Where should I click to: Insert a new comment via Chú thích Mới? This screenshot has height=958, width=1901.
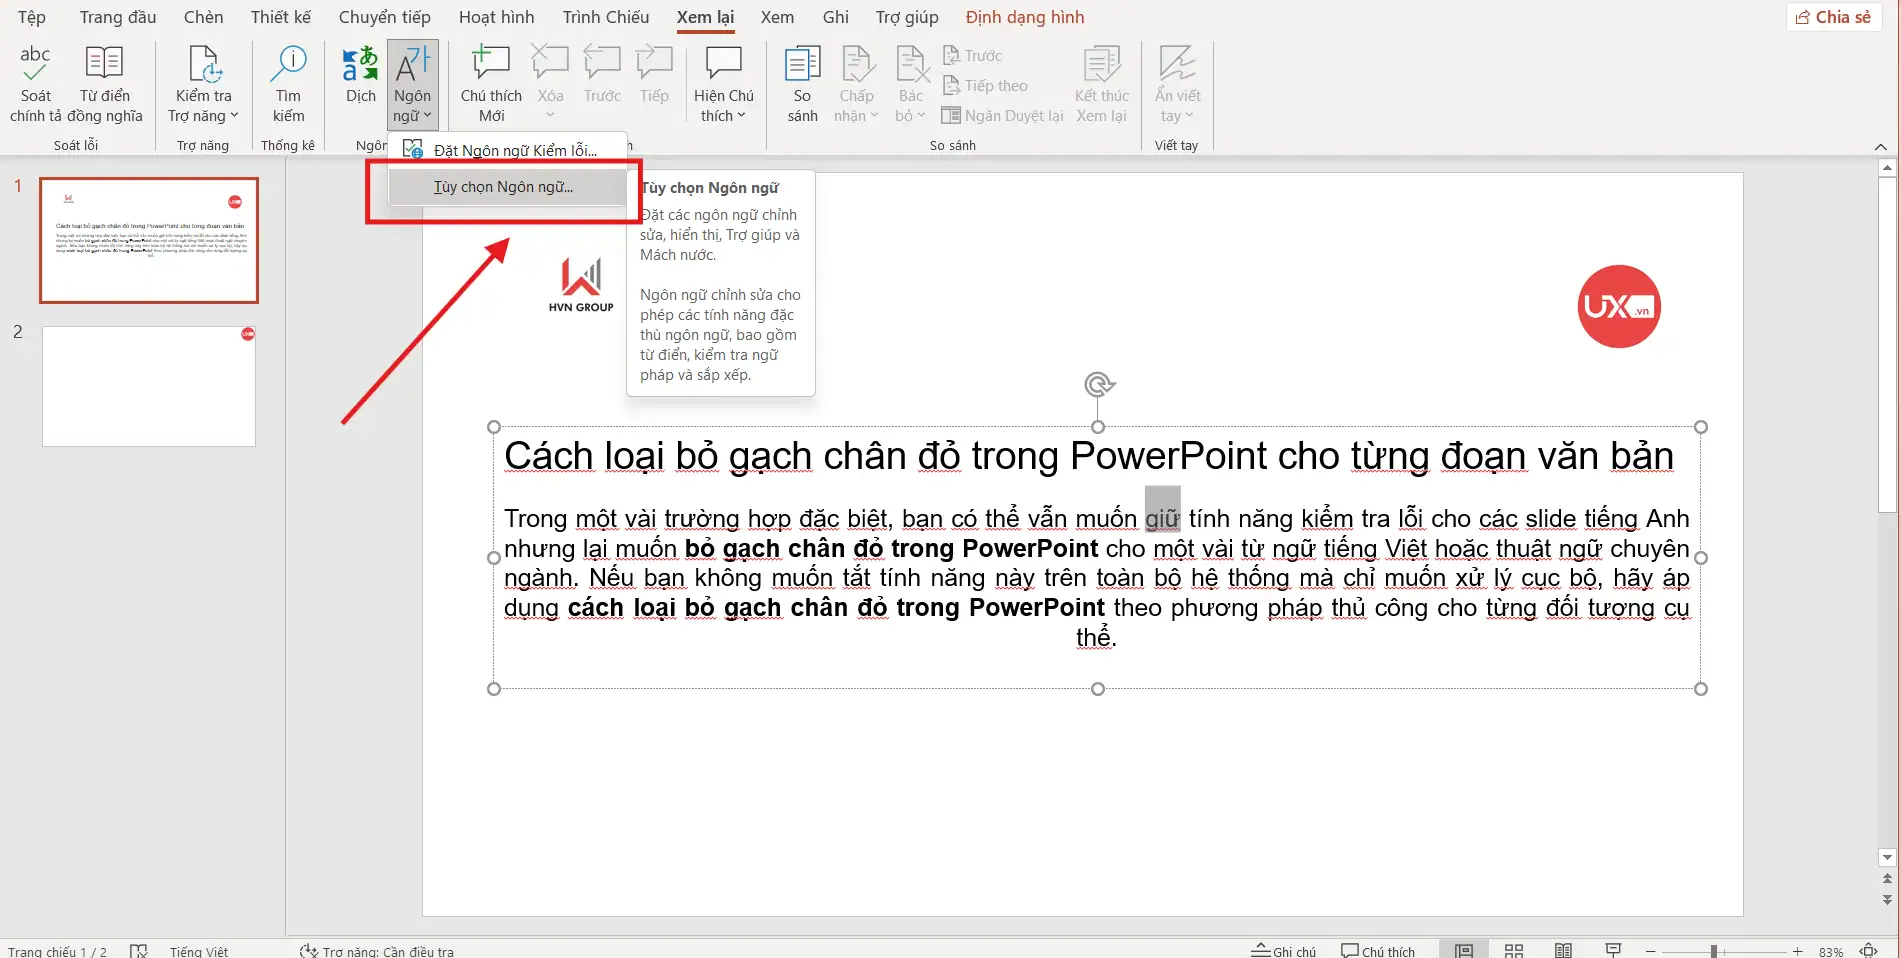click(490, 82)
